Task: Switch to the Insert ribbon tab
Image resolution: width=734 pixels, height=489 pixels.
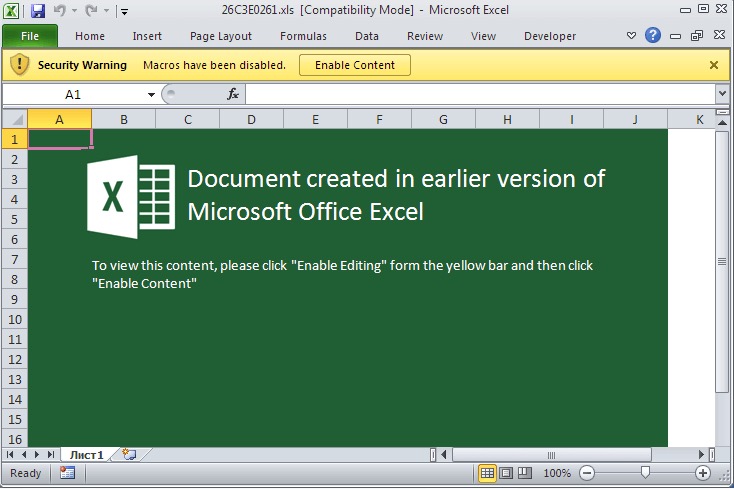Action: [147, 36]
